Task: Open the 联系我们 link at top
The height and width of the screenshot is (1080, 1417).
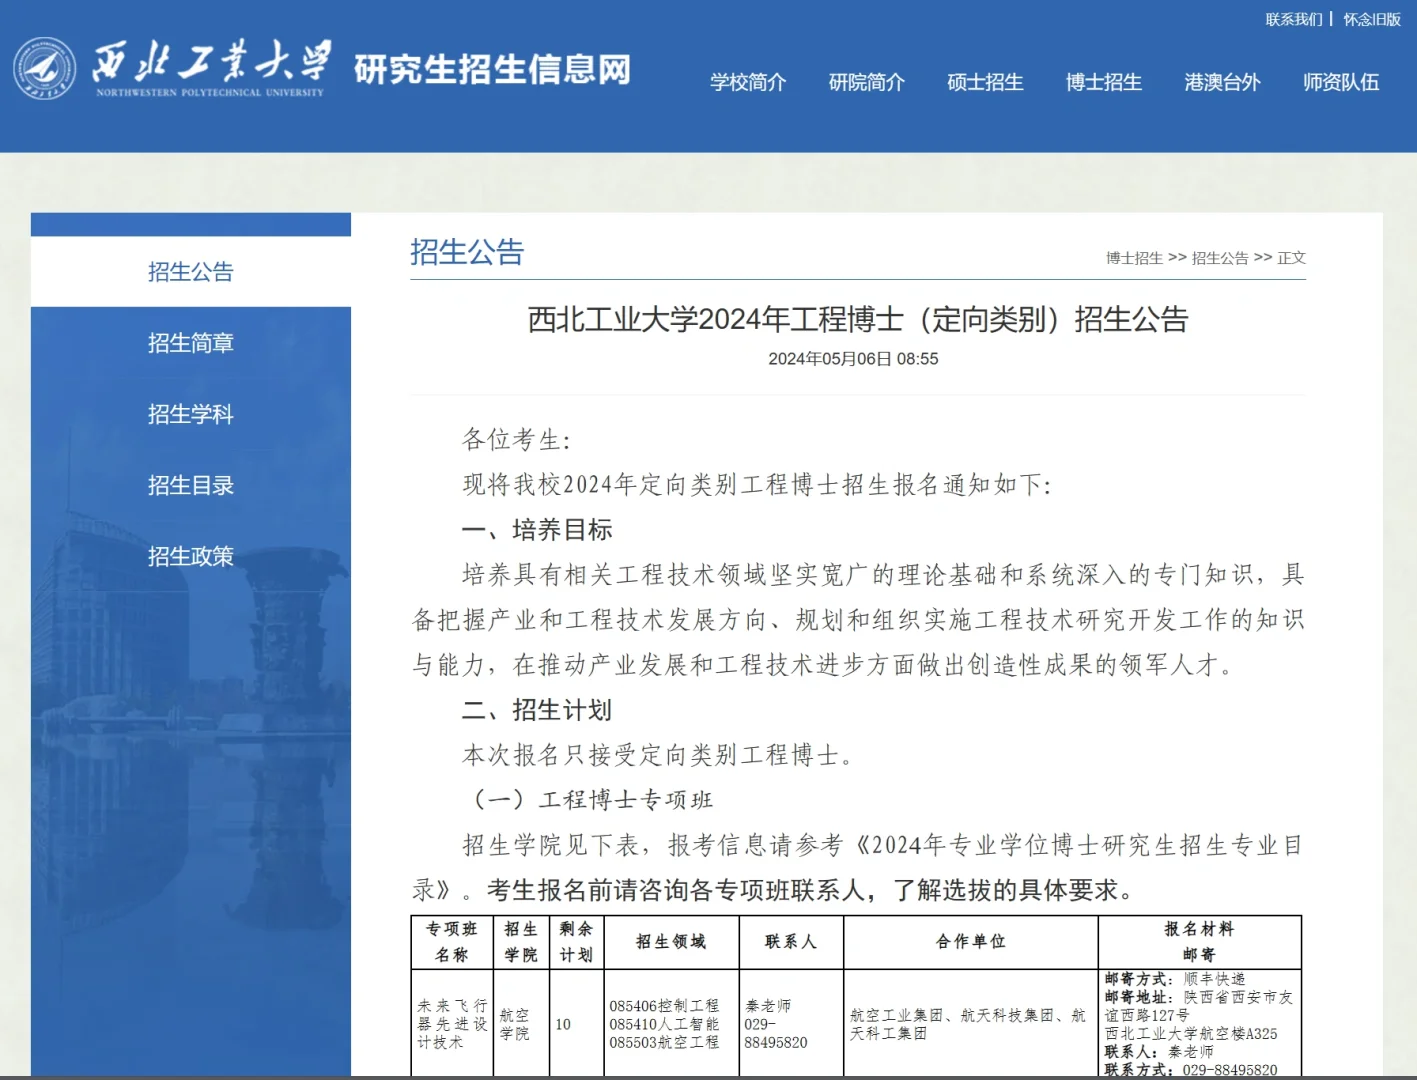Action: 1294,19
